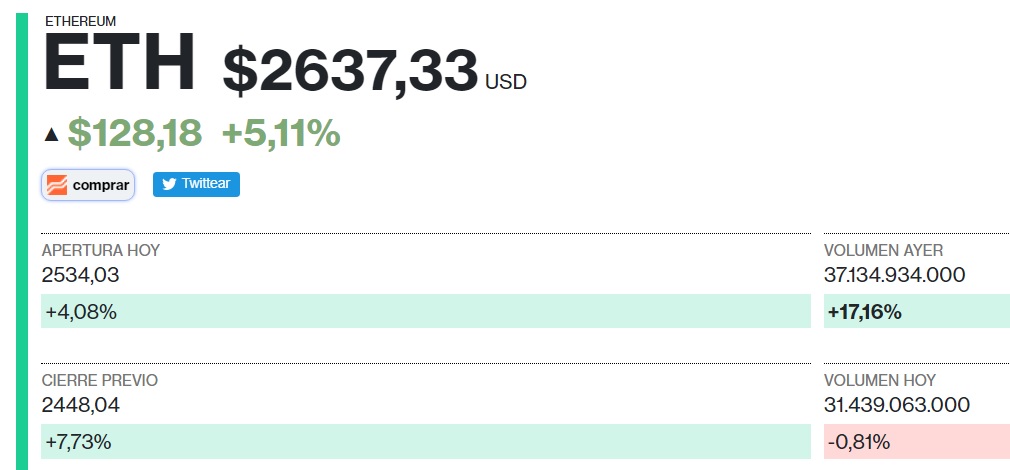Click the VOLUMEN AYER heading
Image resolution: width=1010 pixels, height=470 pixels.
click(x=883, y=250)
